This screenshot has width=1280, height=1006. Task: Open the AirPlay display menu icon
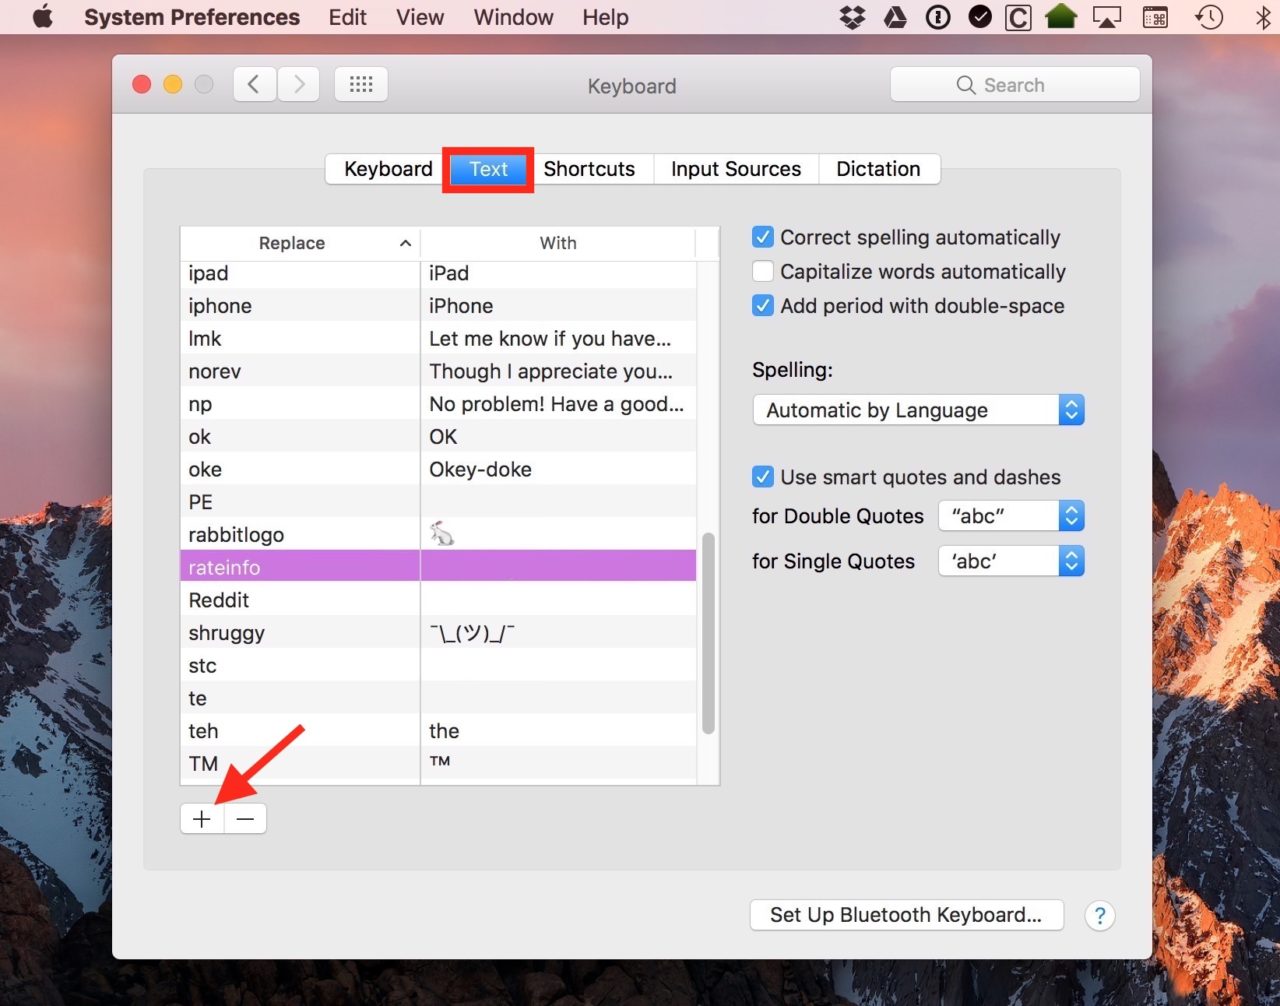(1107, 17)
